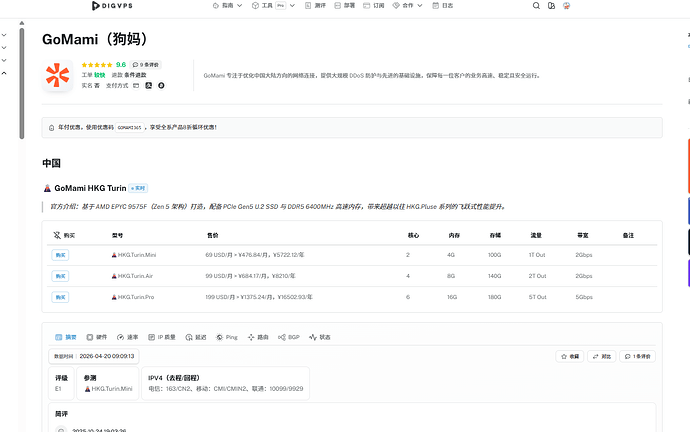
Task: Switch to the 摘要 tab
Action: [x=66, y=337]
